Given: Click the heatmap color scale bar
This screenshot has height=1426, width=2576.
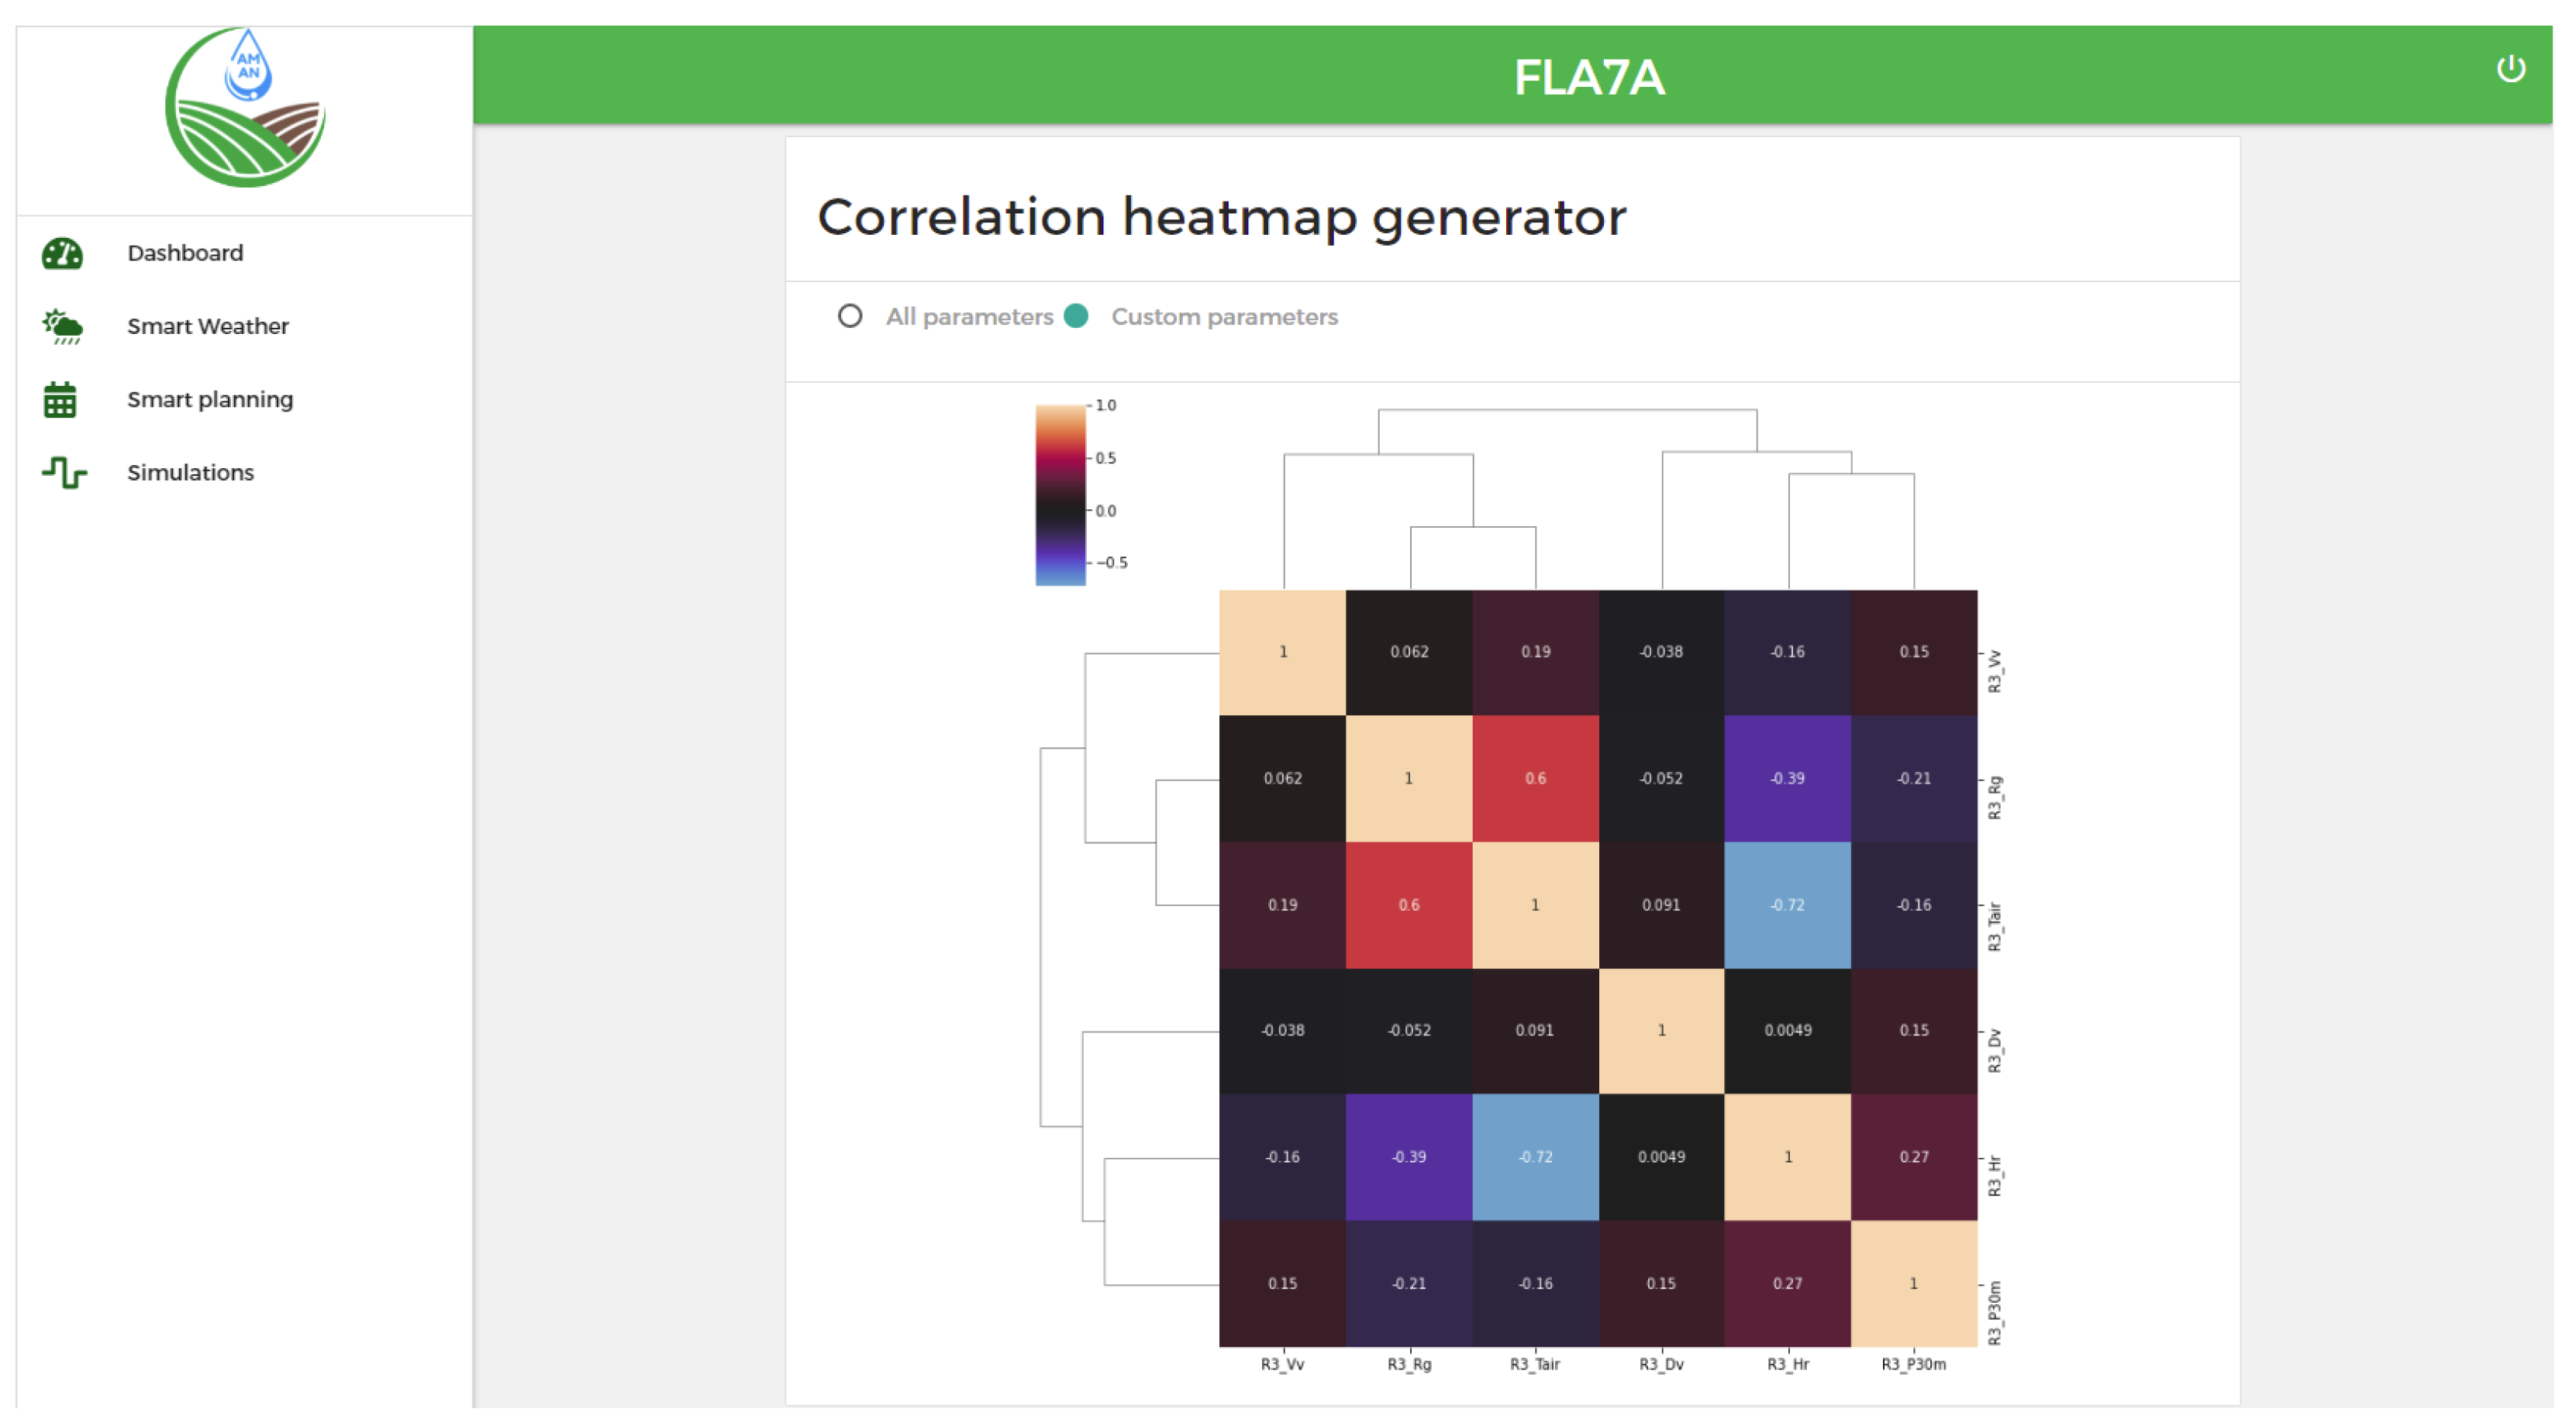Looking at the screenshot, I should [x=1060, y=495].
